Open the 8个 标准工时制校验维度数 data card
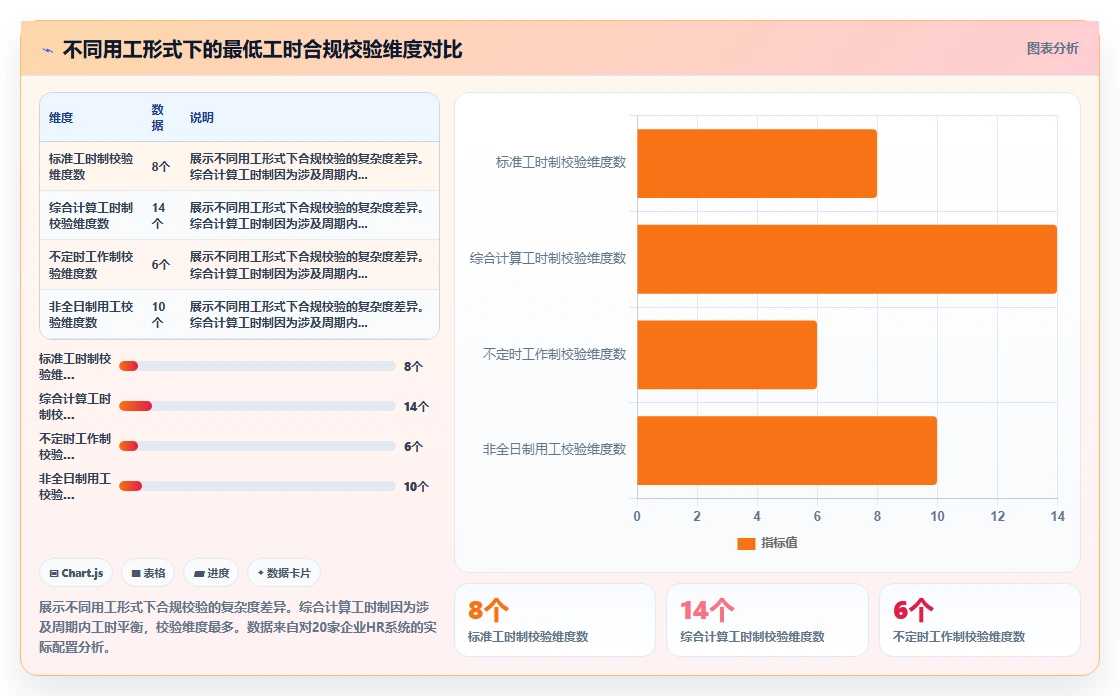The image size is (1120, 696). [555, 620]
